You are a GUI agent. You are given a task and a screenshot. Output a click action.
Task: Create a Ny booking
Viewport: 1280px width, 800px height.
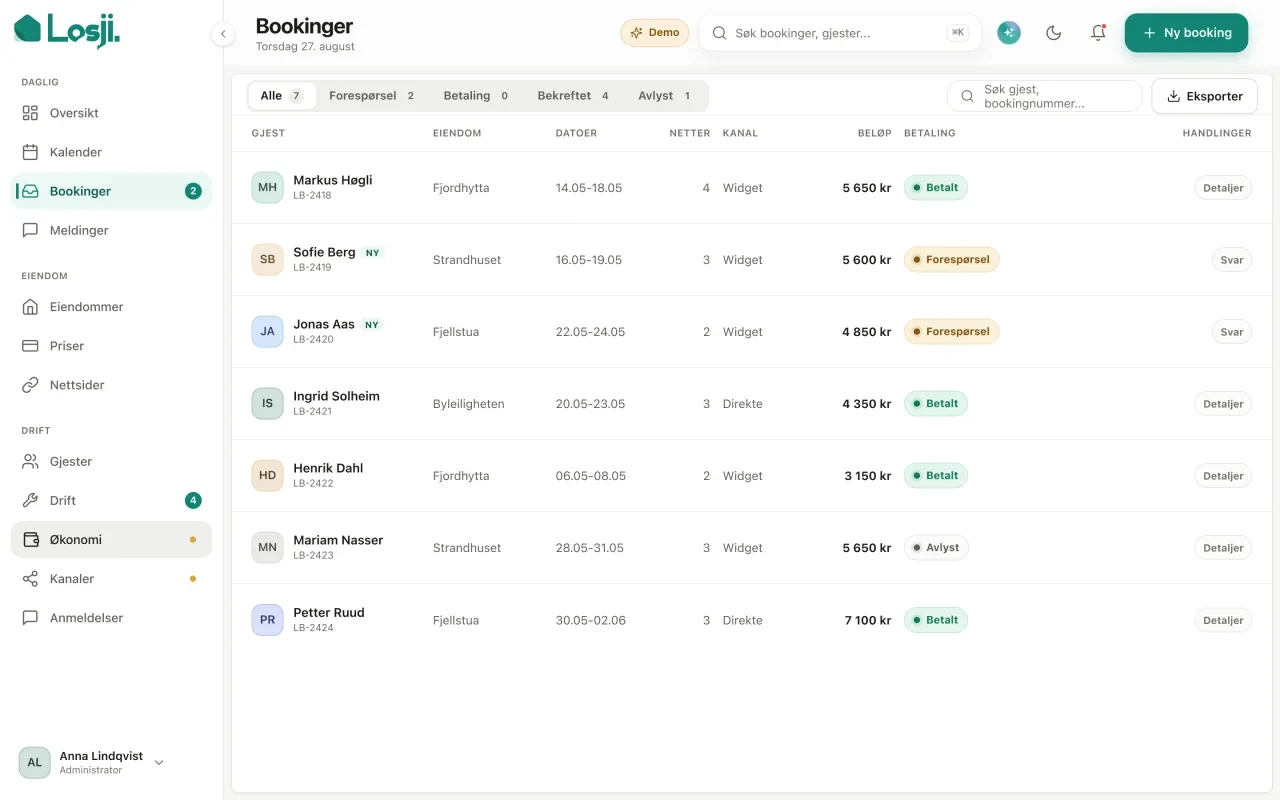pyautogui.click(x=1186, y=33)
